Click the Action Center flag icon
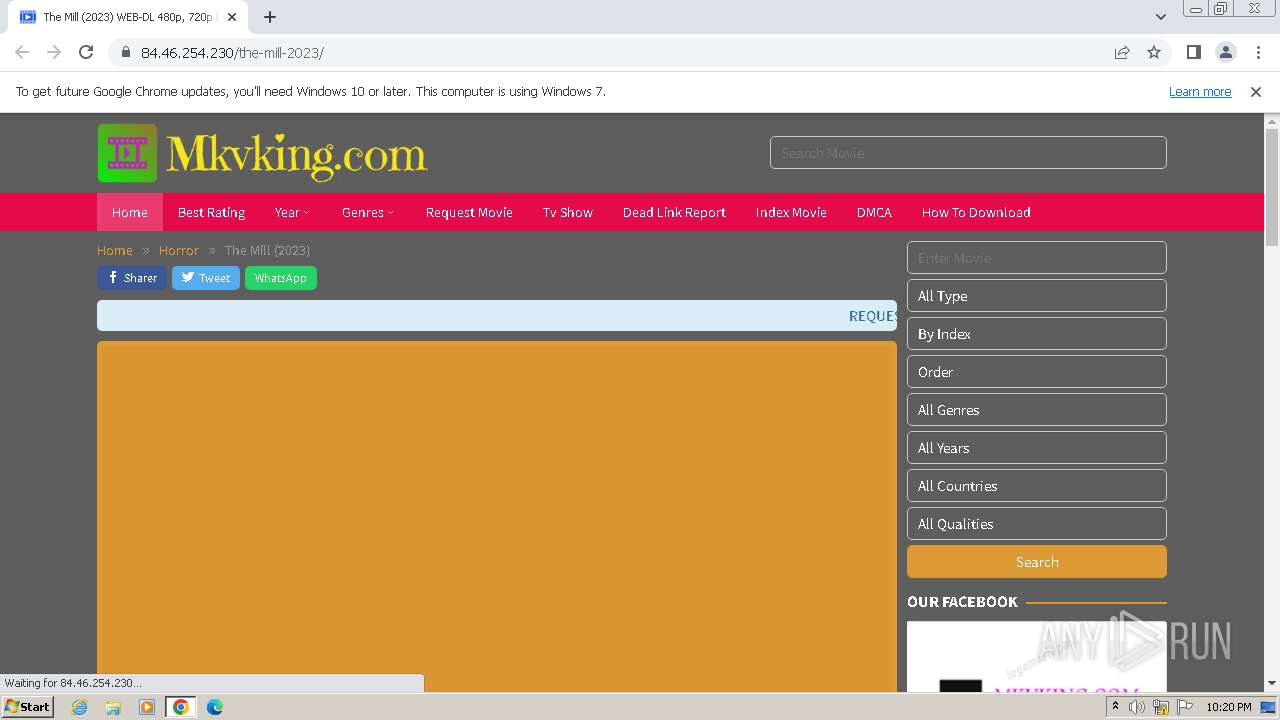 (1185, 707)
